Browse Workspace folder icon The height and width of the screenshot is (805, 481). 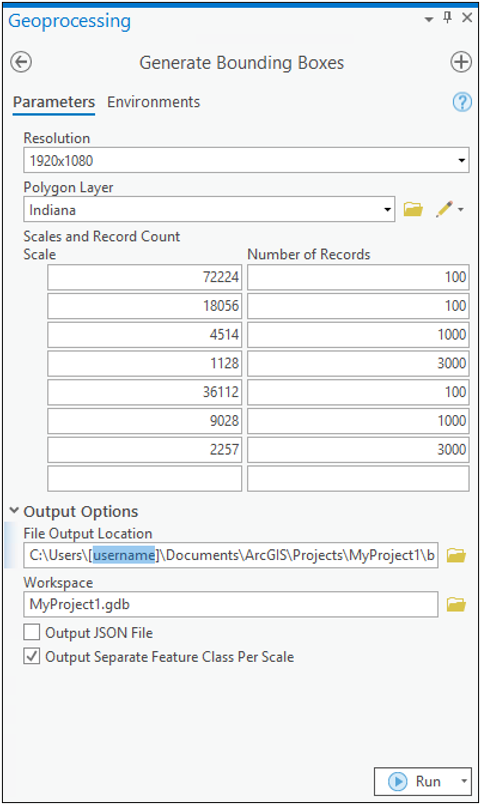pos(456,605)
